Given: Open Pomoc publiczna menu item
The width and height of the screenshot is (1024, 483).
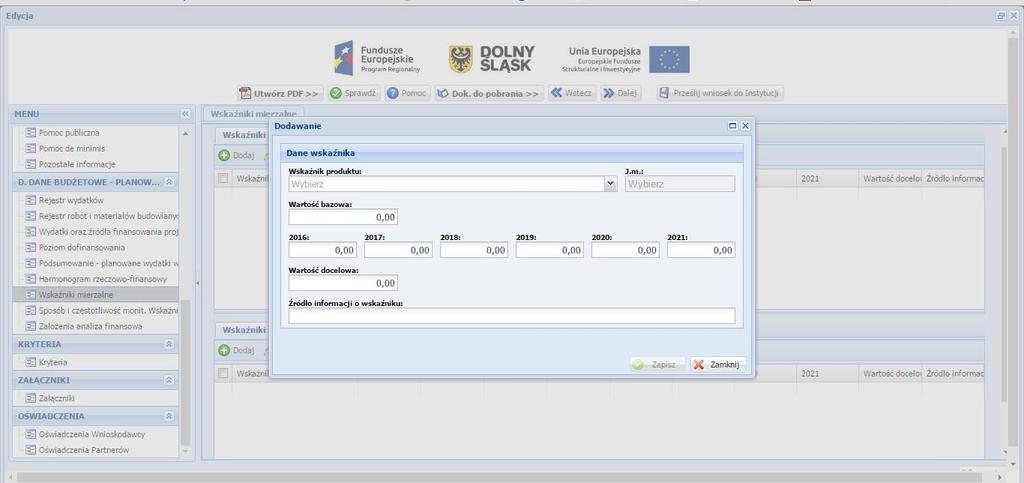Looking at the screenshot, I should tap(69, 132).
